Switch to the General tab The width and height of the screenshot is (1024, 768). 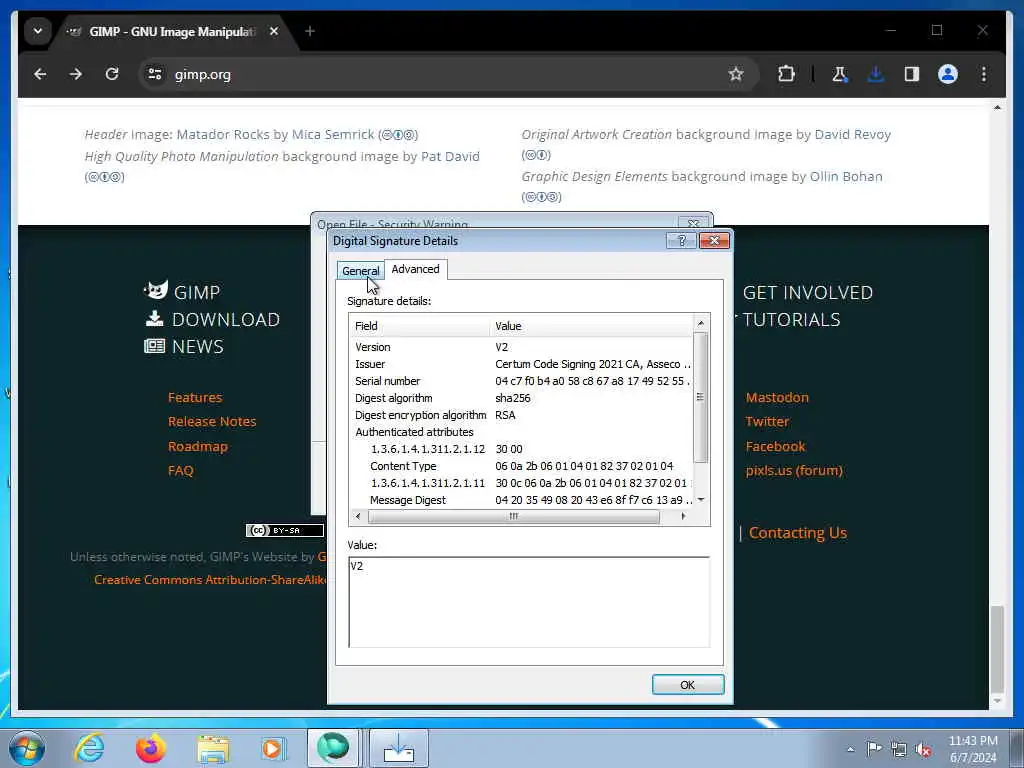[x=360, y=270]
